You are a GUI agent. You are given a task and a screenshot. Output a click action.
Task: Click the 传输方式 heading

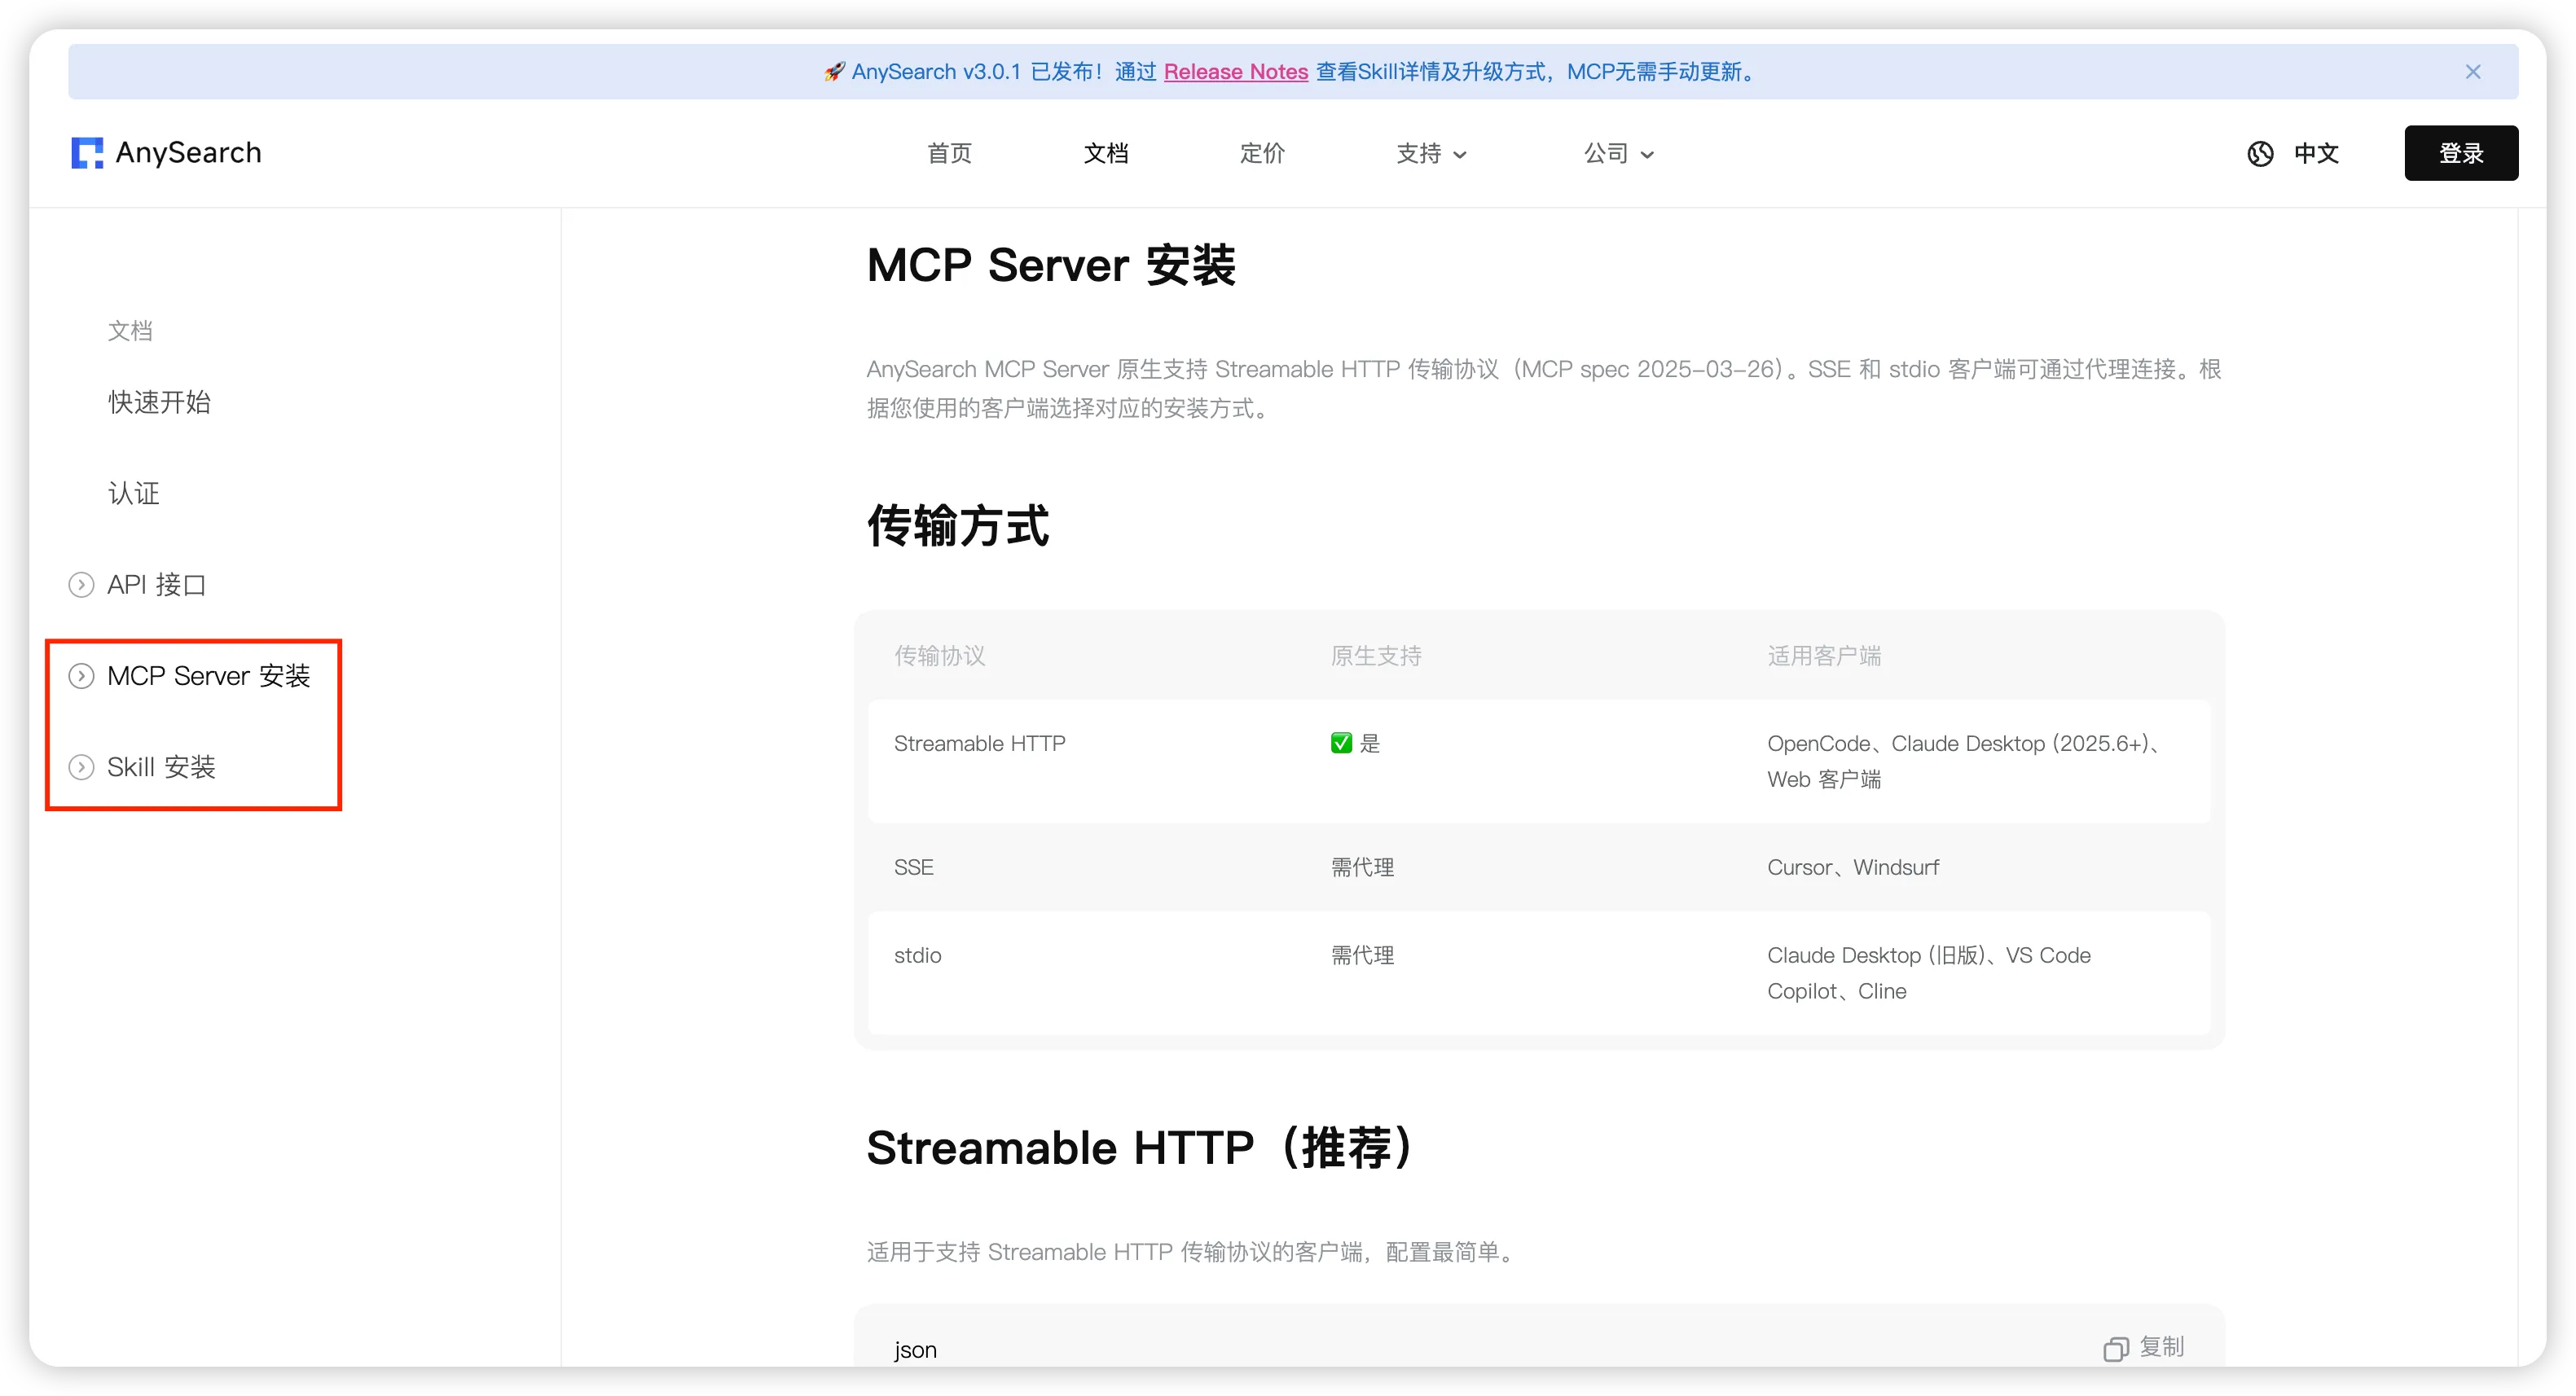click(958, 526)
